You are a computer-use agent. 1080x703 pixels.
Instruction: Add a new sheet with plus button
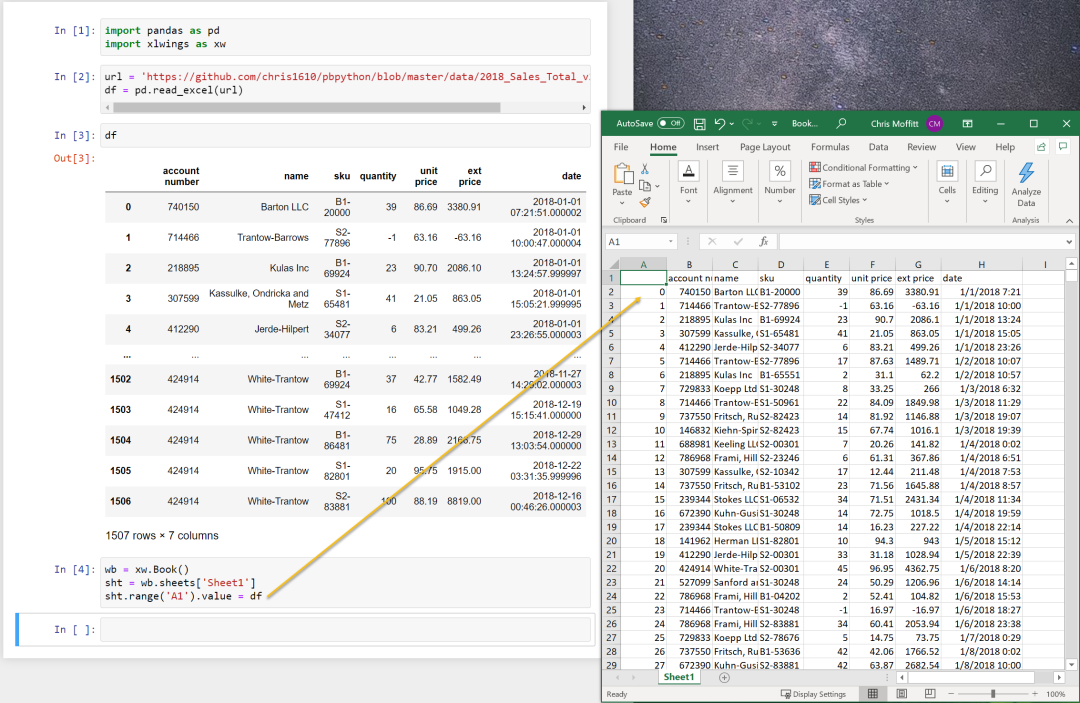(724, 678)
